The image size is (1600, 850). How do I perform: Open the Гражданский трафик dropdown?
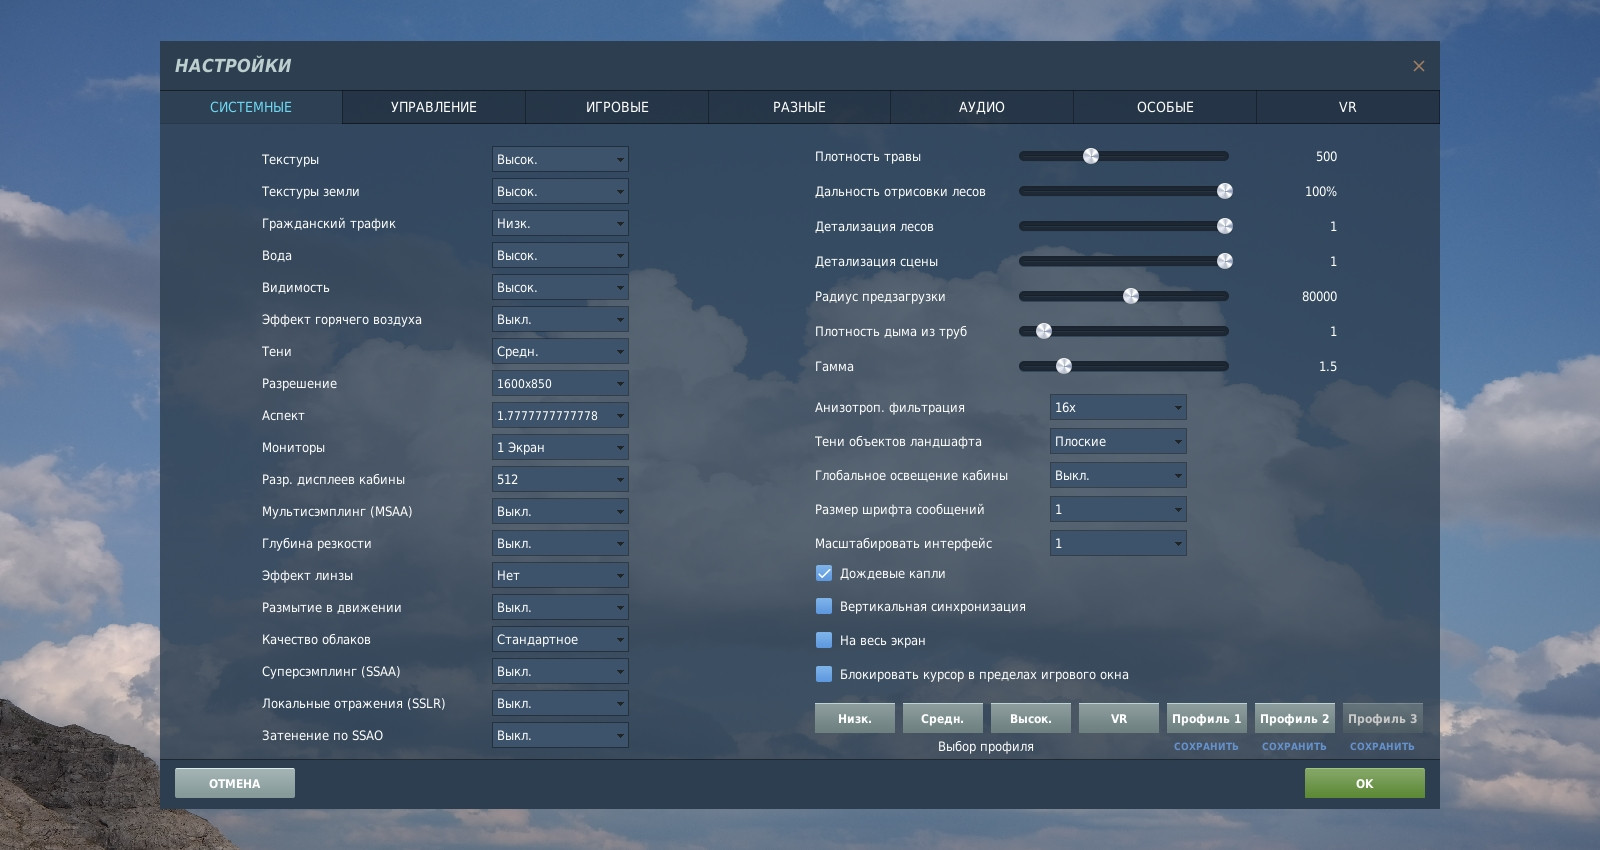click(x=560, y=223)
